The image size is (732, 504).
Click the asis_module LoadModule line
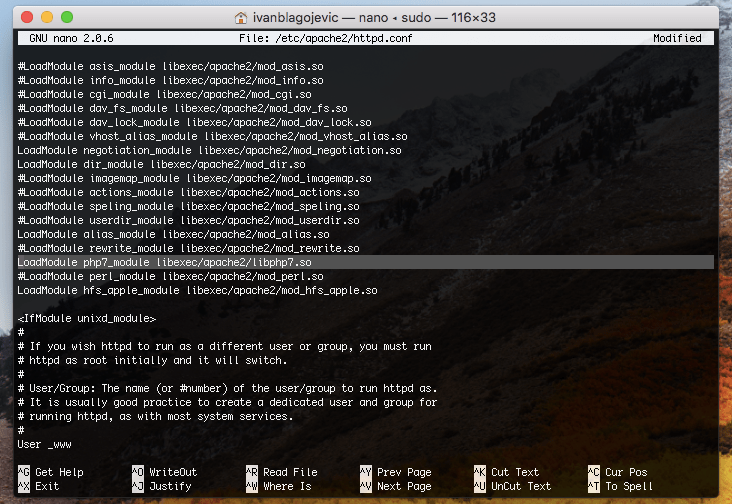click(x=170, y=66)
